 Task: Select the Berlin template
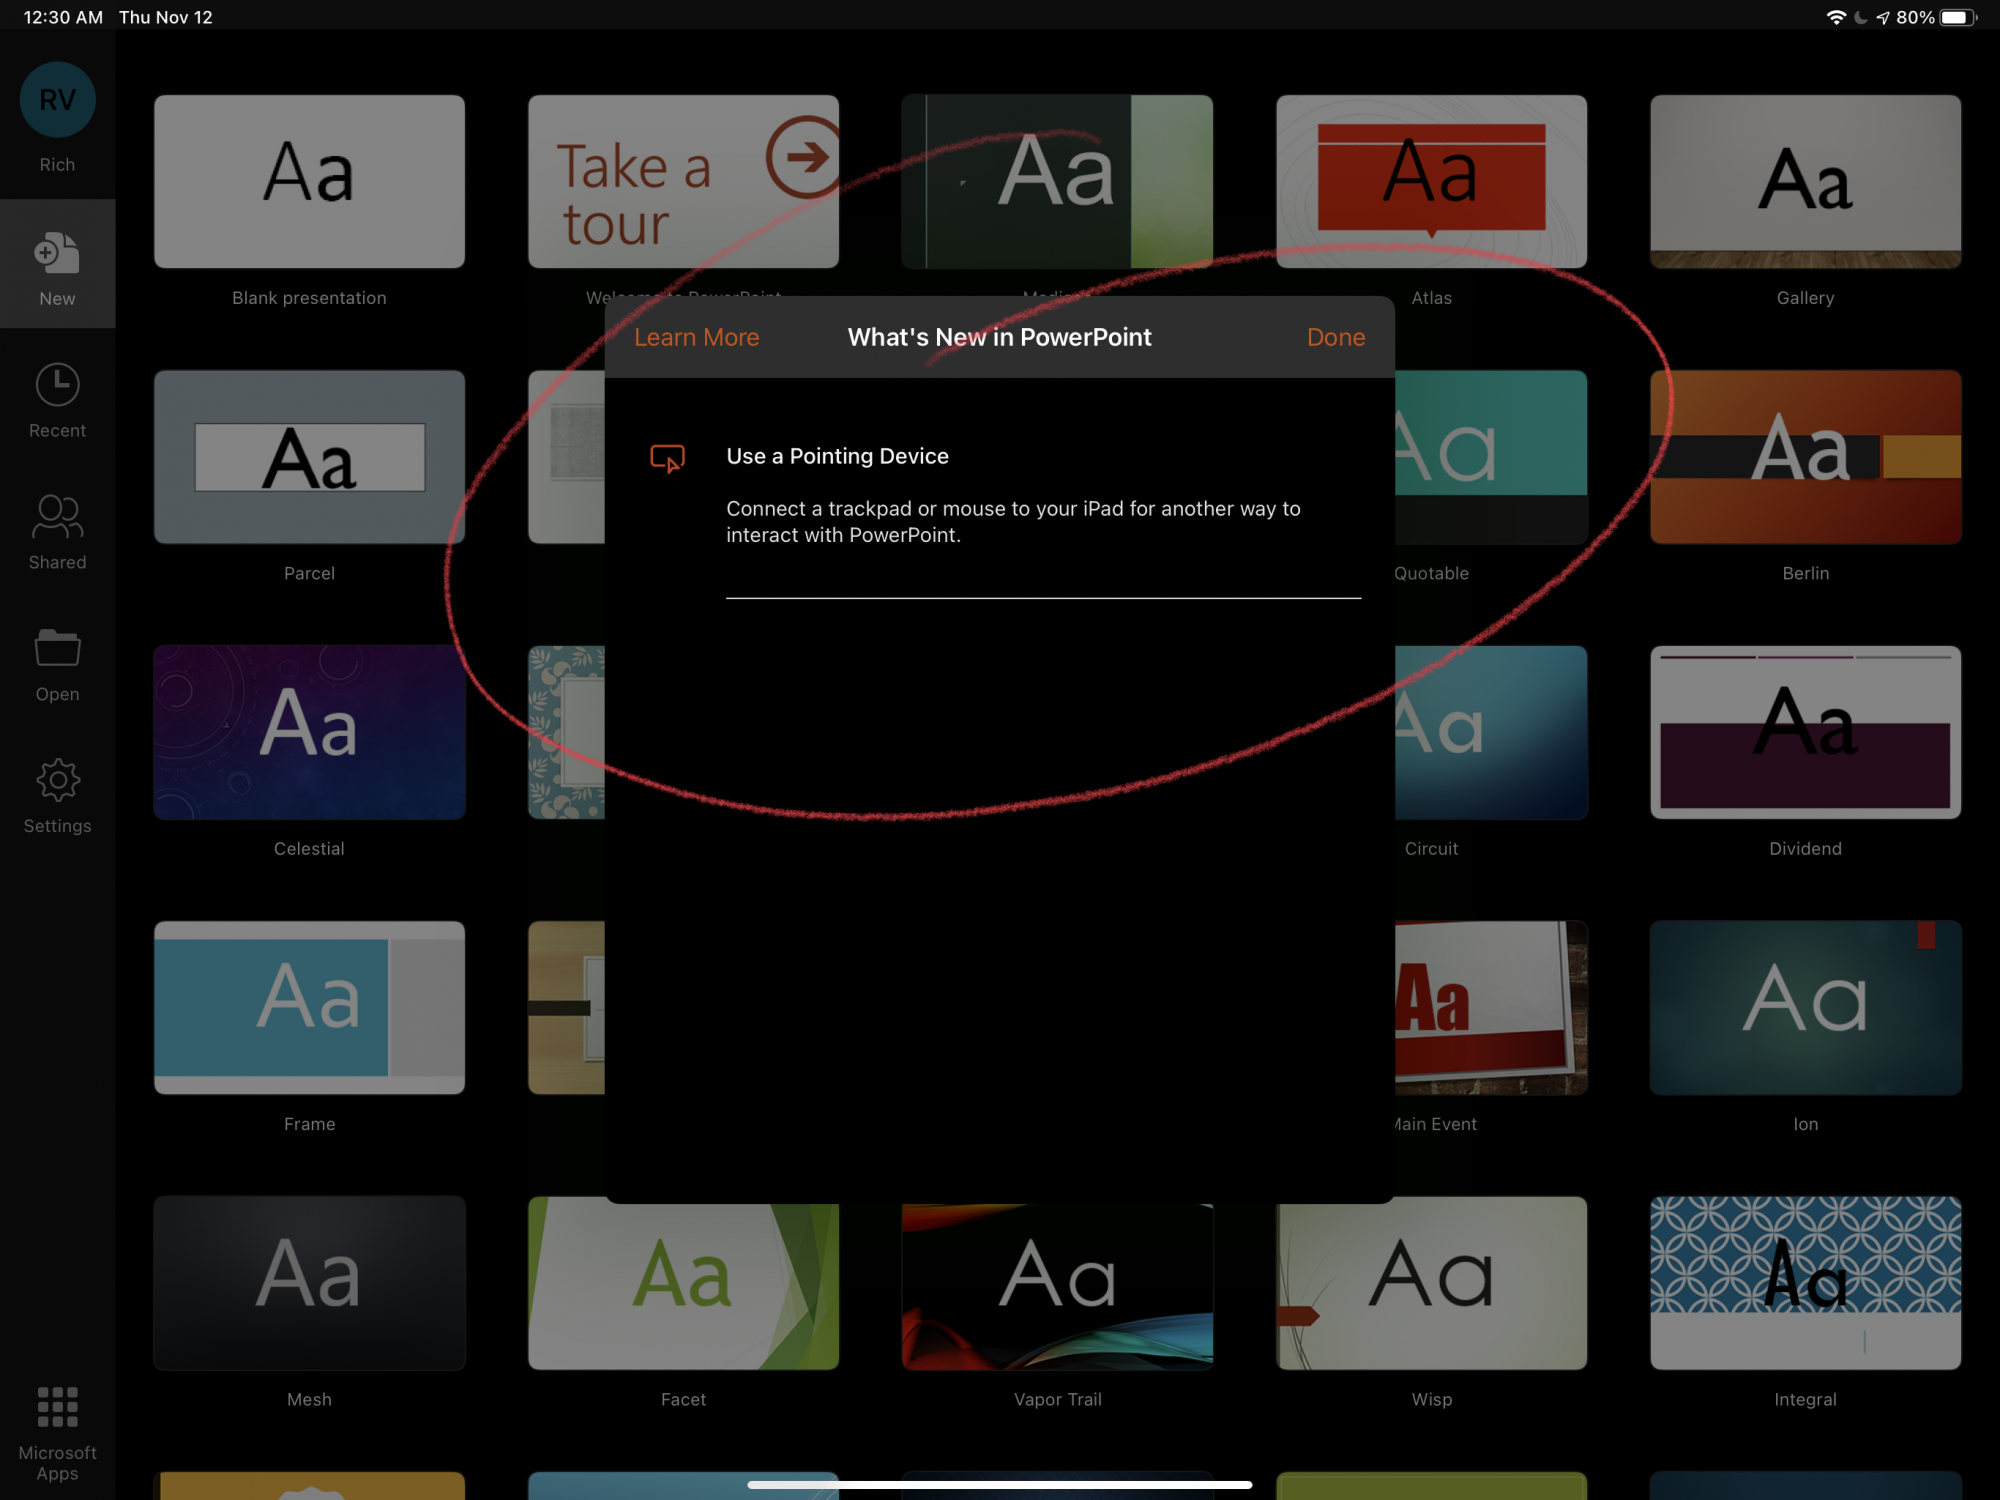pyautogui.click(x=1805, y=457)
